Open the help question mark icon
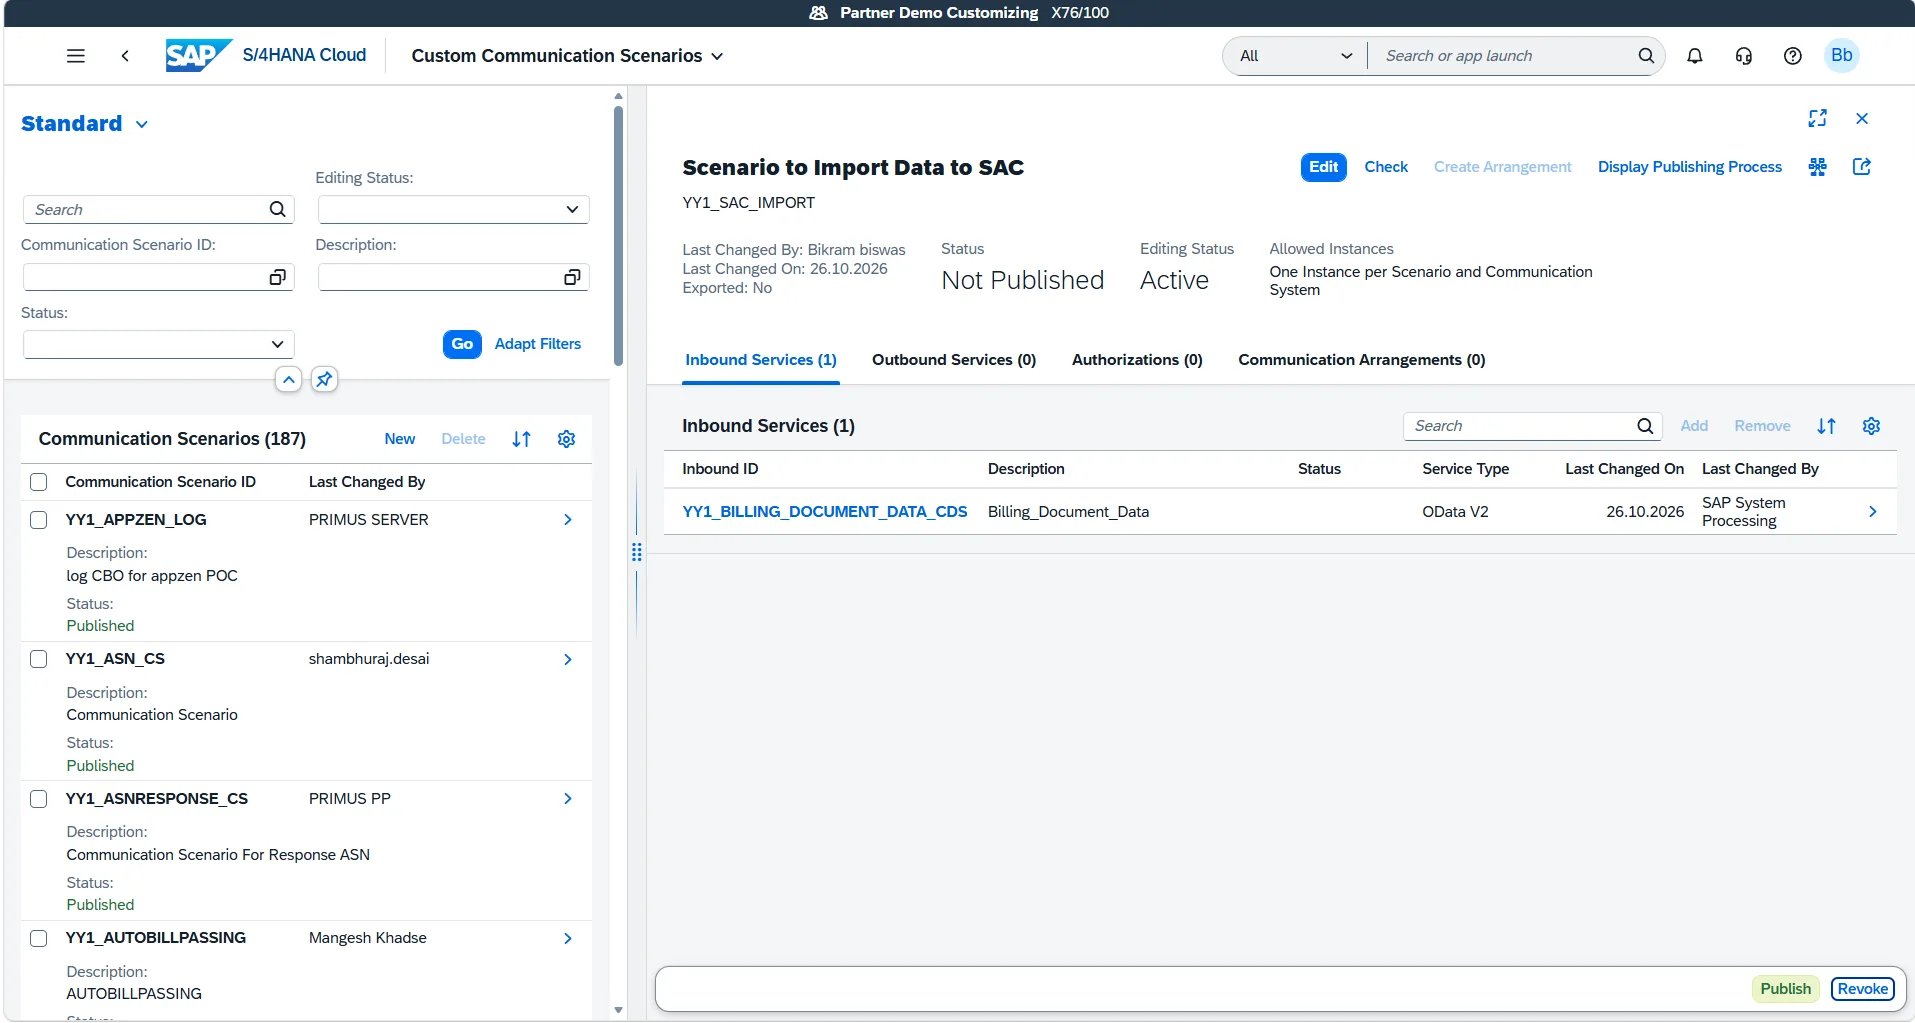The height and width of the screenshot is (1023, 1915). point(1793,56)
